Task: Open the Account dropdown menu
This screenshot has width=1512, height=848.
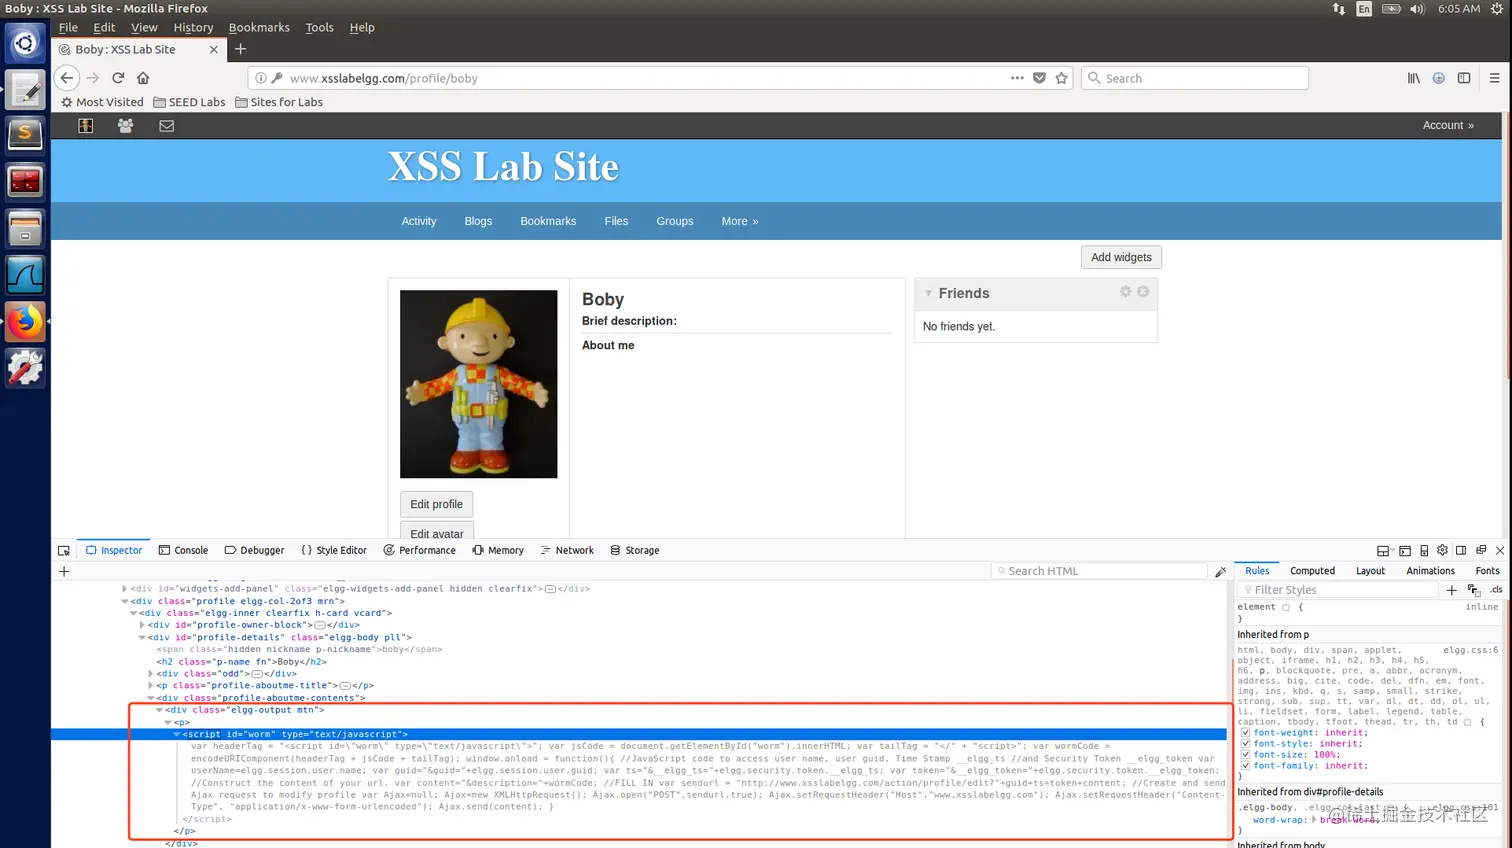Action: pyautogui.click(x=1448, y=126)
